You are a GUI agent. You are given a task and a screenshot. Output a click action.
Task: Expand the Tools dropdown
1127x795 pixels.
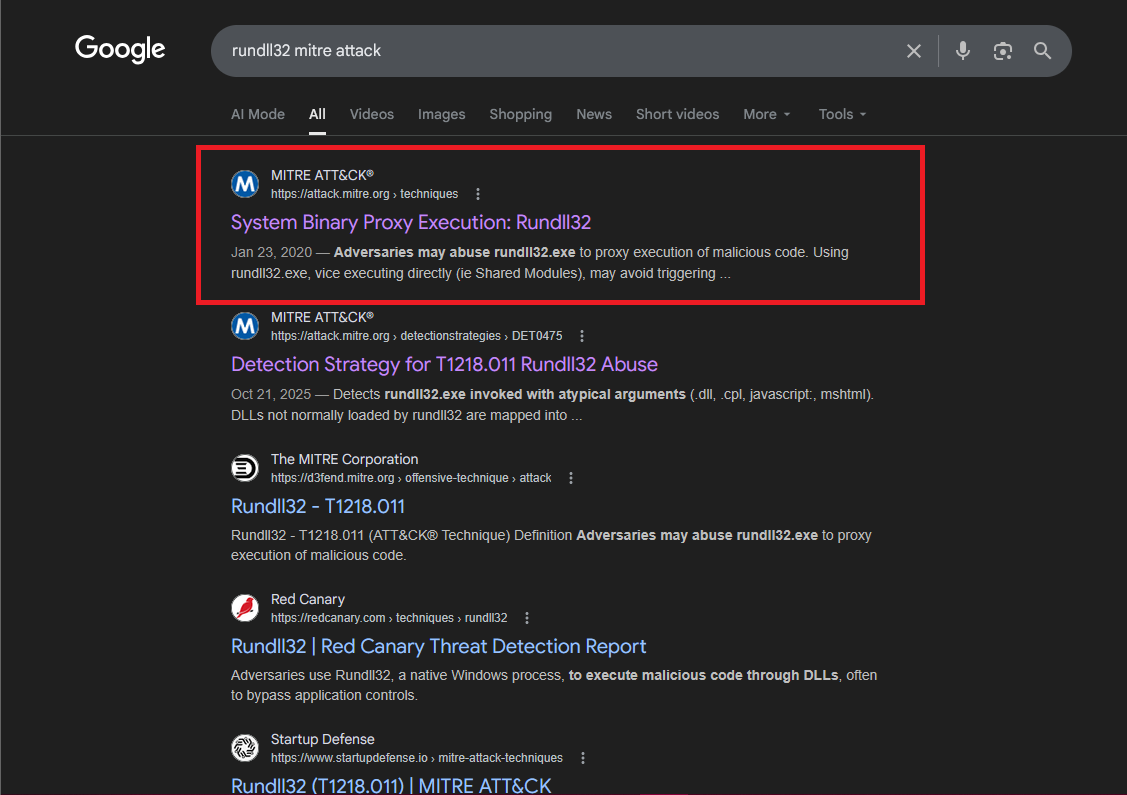point(842,114)
